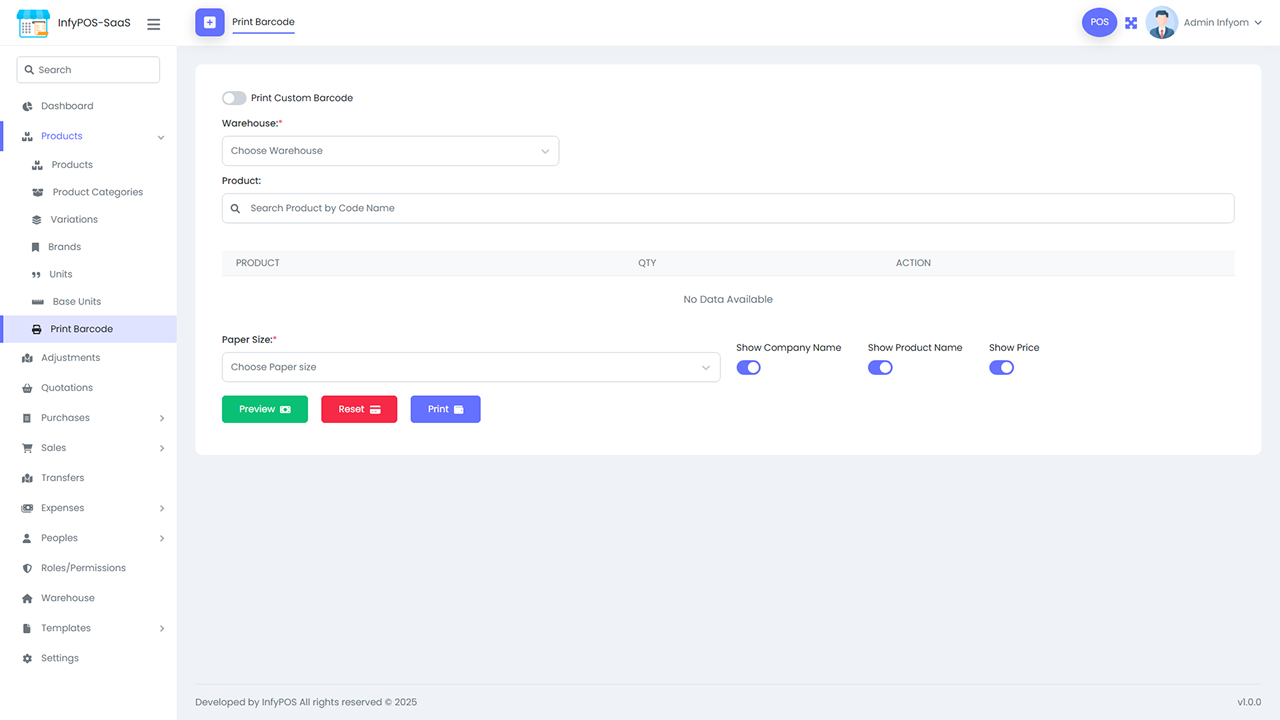
Task: Click the fullscreen grid icon near the profile
Action: click(x=1130, y=22)
